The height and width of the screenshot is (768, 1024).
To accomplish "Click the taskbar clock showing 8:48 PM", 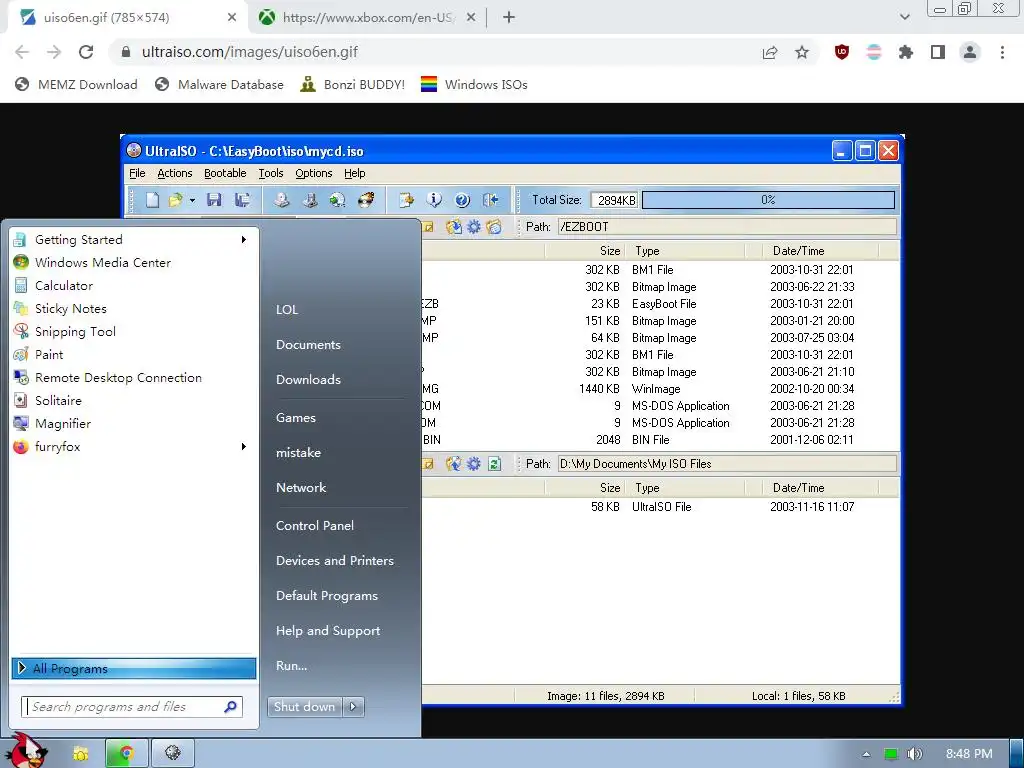I will [969, 754].
